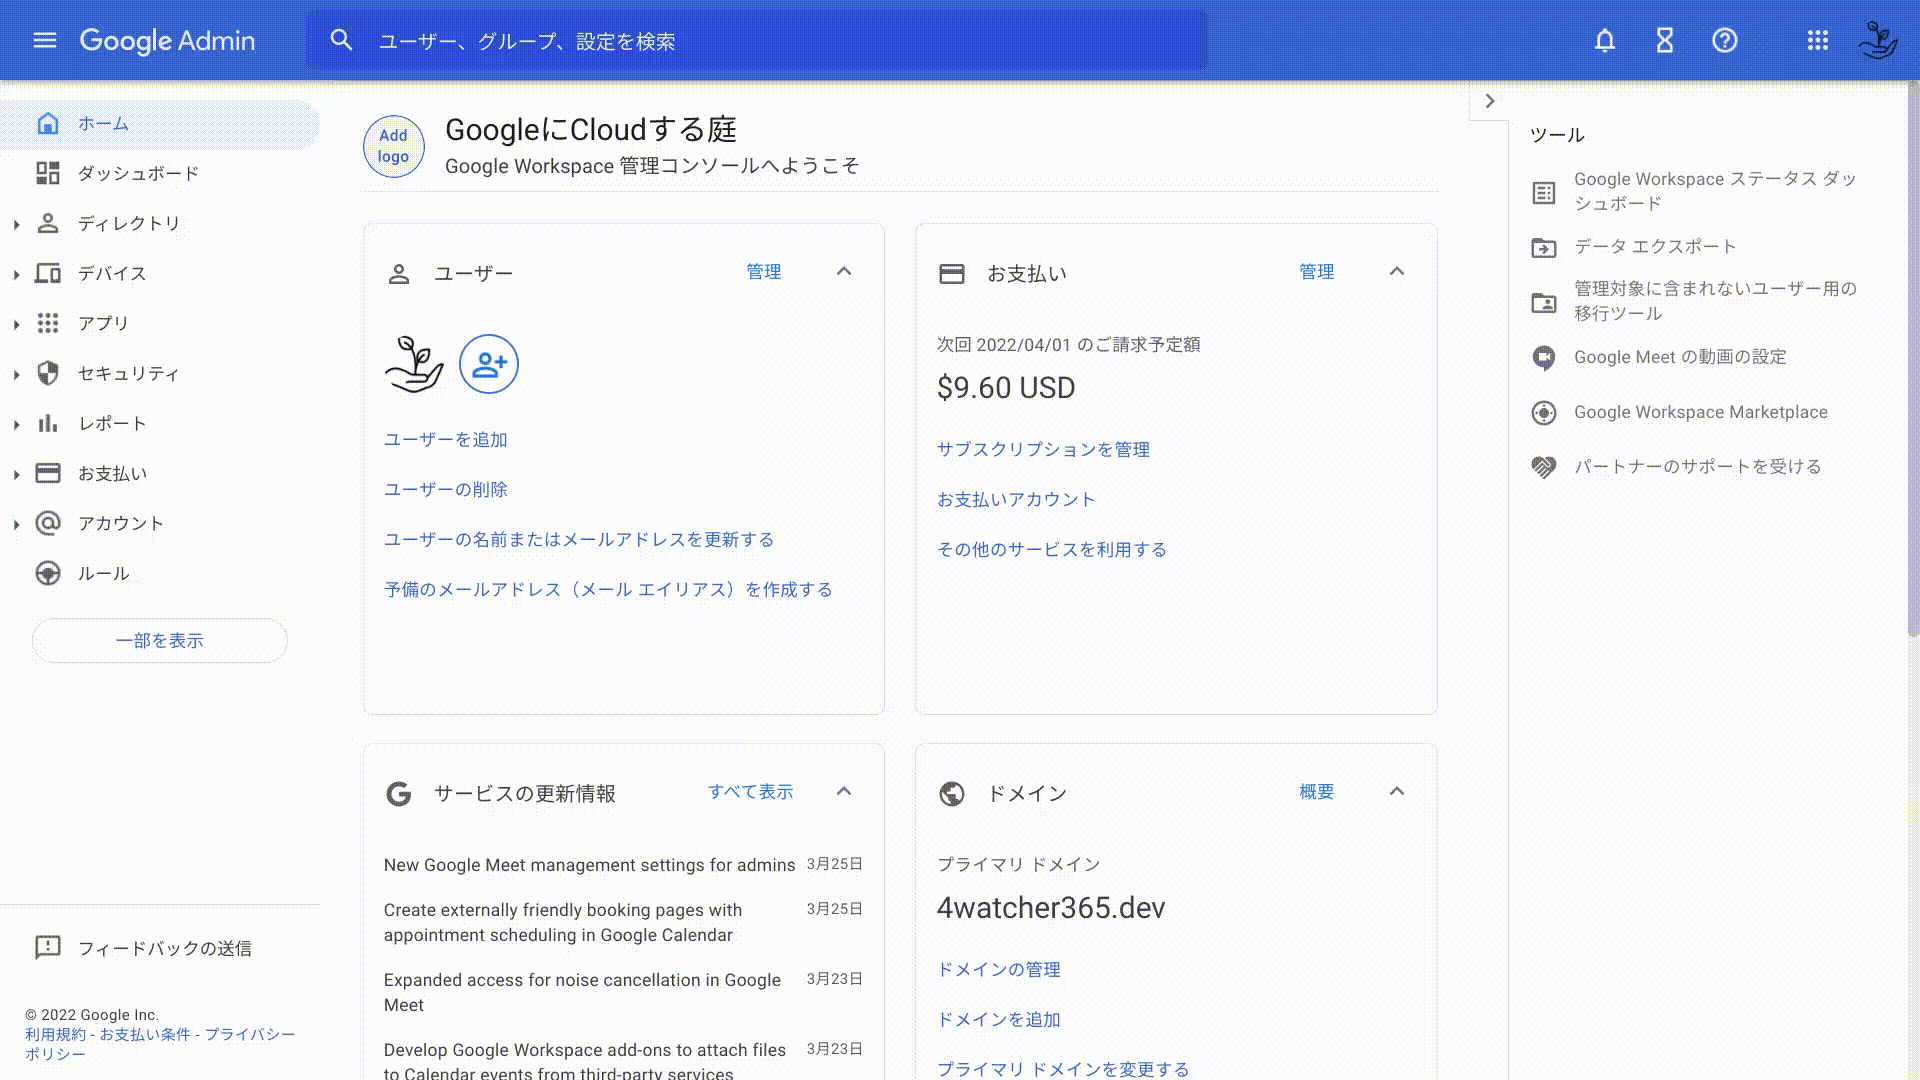Open the tasks hourglass icon in top bar
1920x1080 pixels.
(1664, 41)
